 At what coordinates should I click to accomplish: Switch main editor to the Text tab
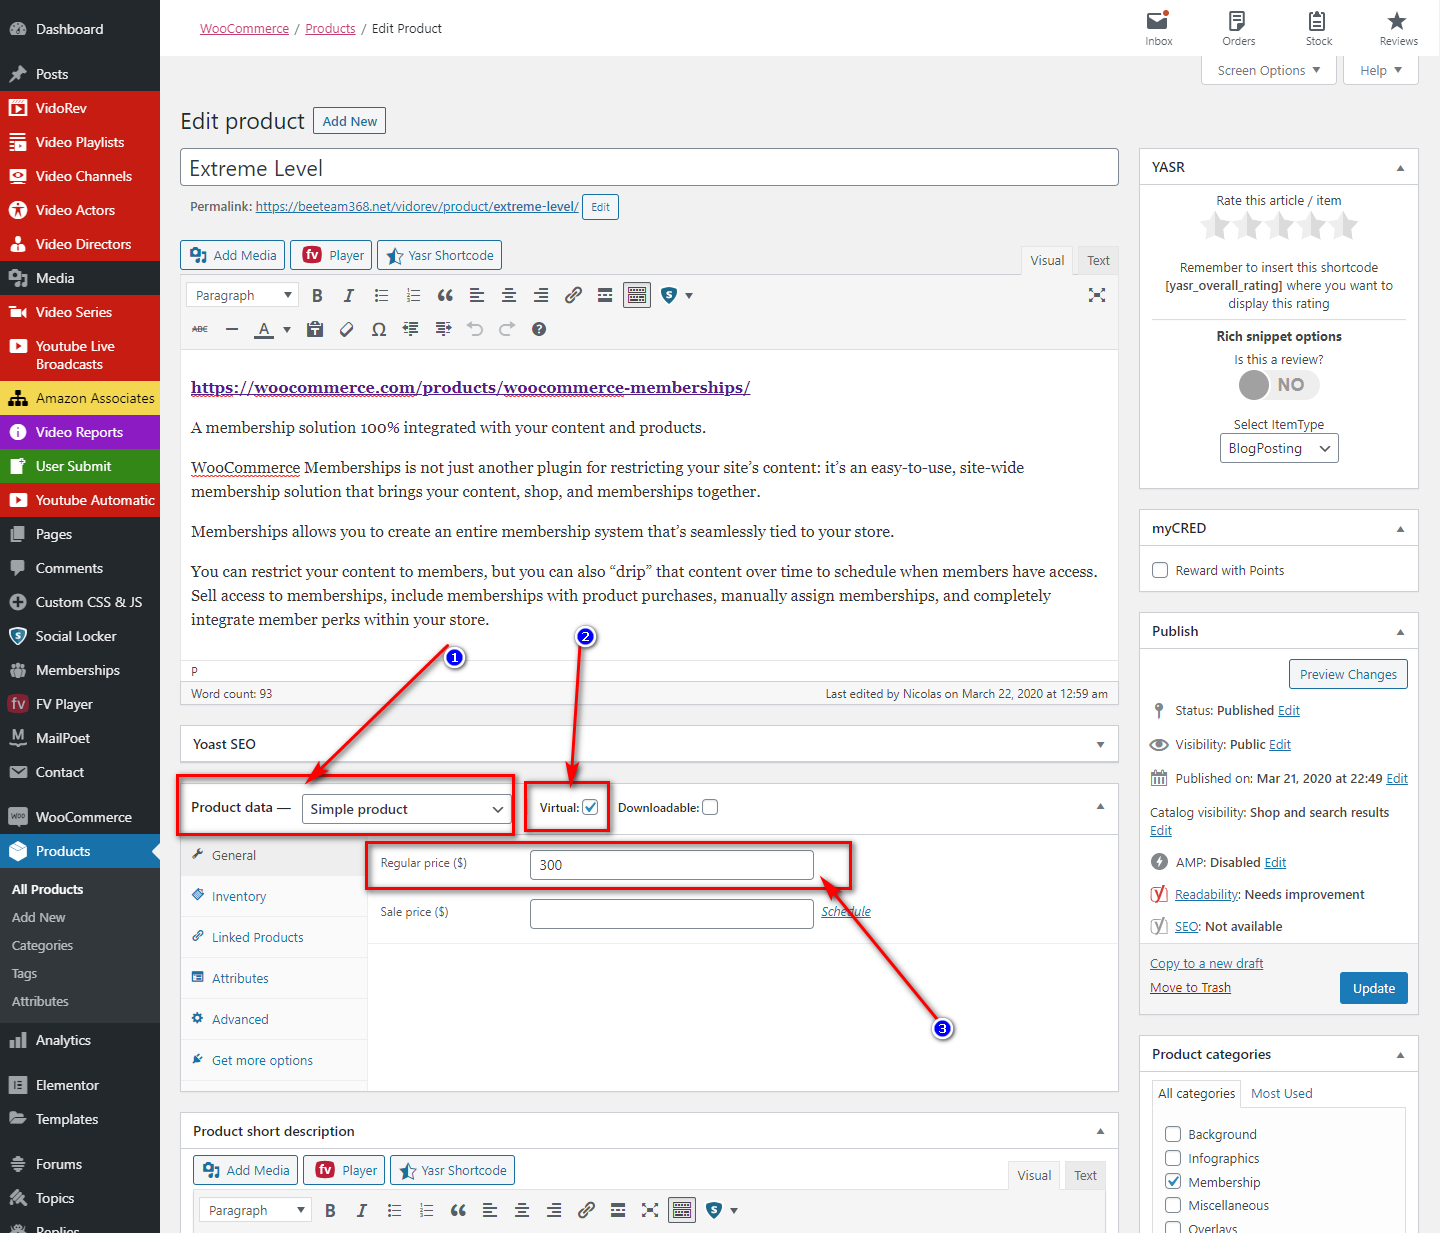[x=1098, y=261]
